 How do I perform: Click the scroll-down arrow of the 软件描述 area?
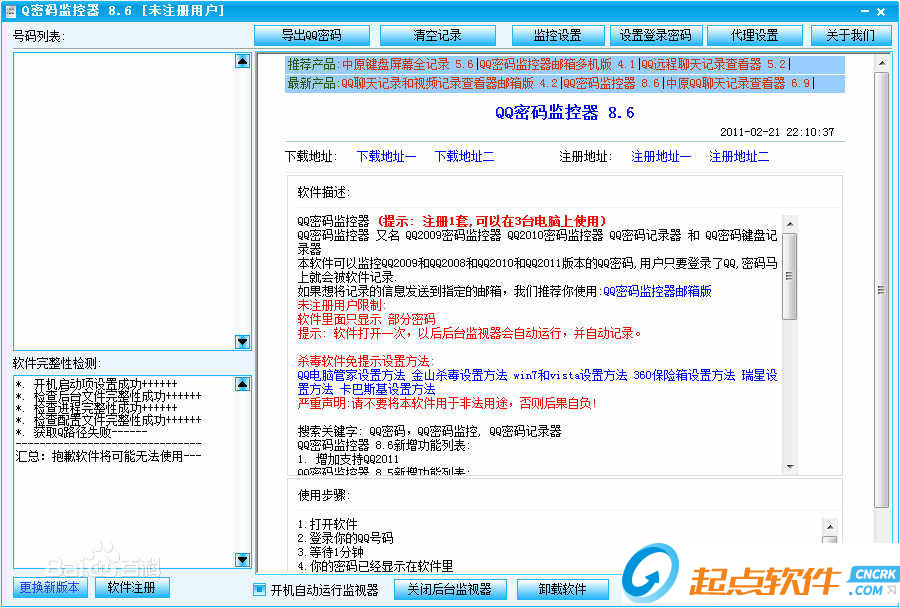pyautogui.click(x=790, y=466)
